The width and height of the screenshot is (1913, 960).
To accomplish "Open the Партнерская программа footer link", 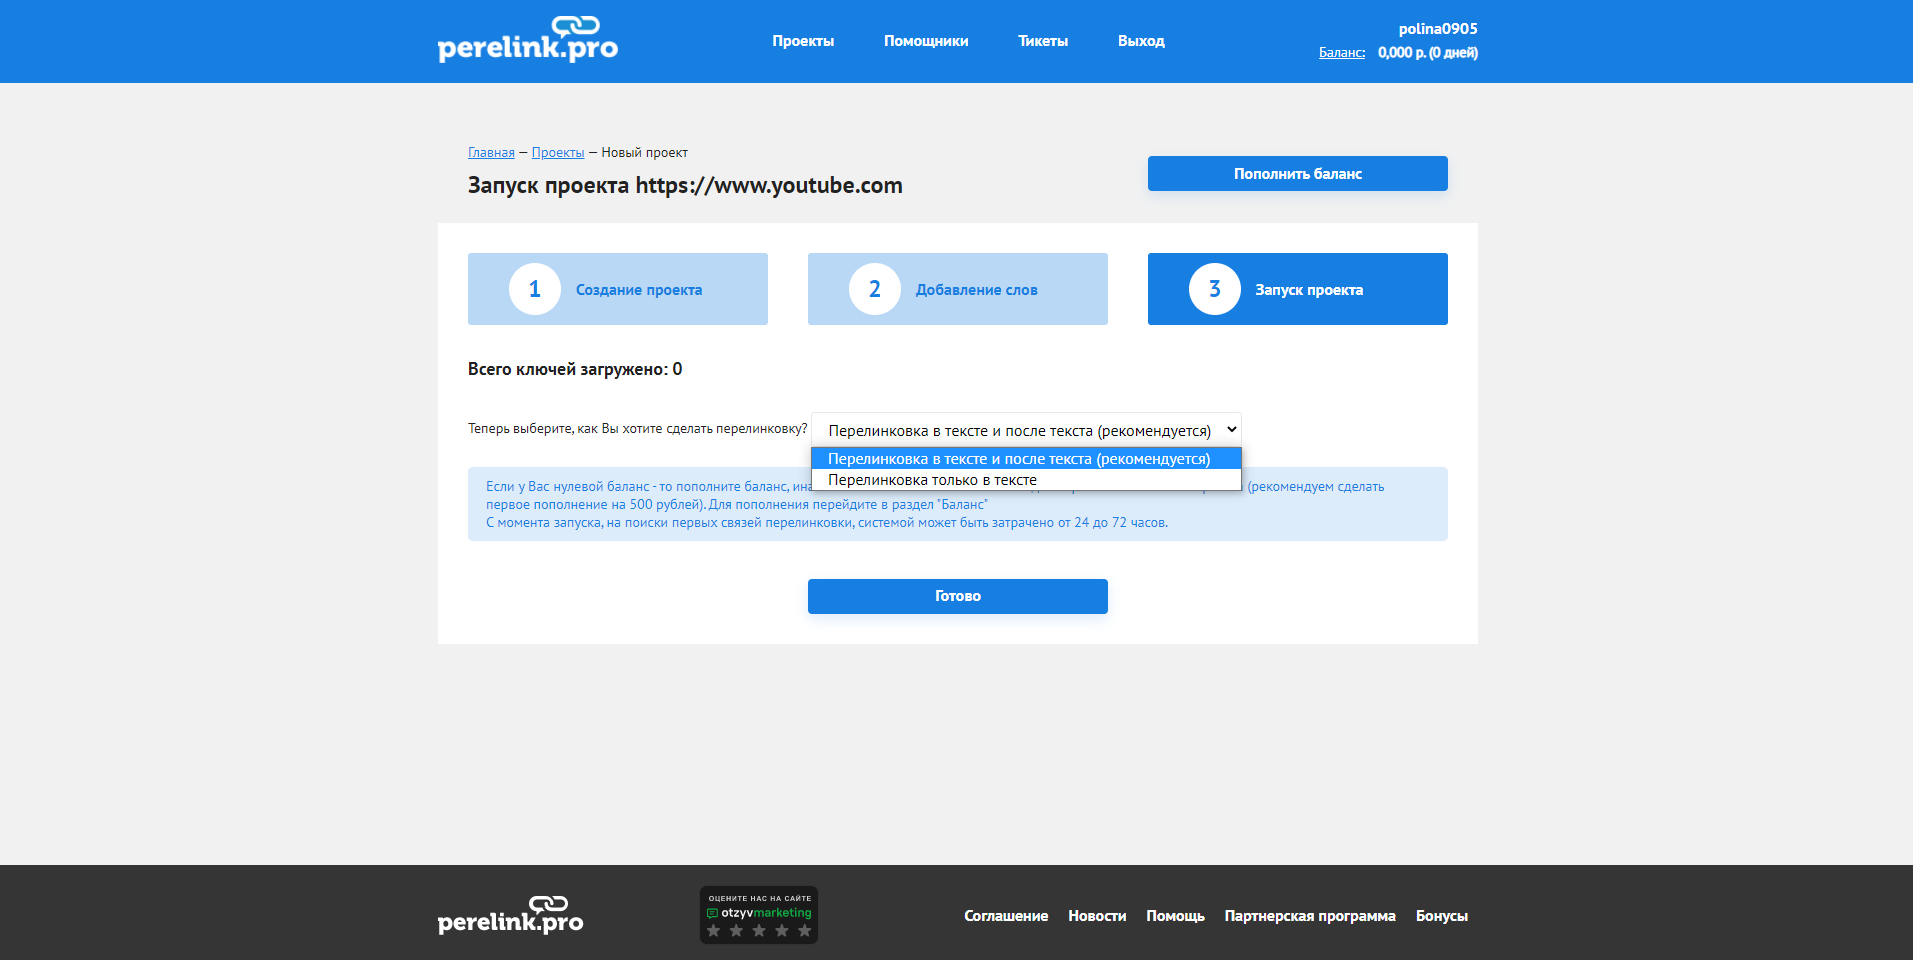I will [1310, 916].
